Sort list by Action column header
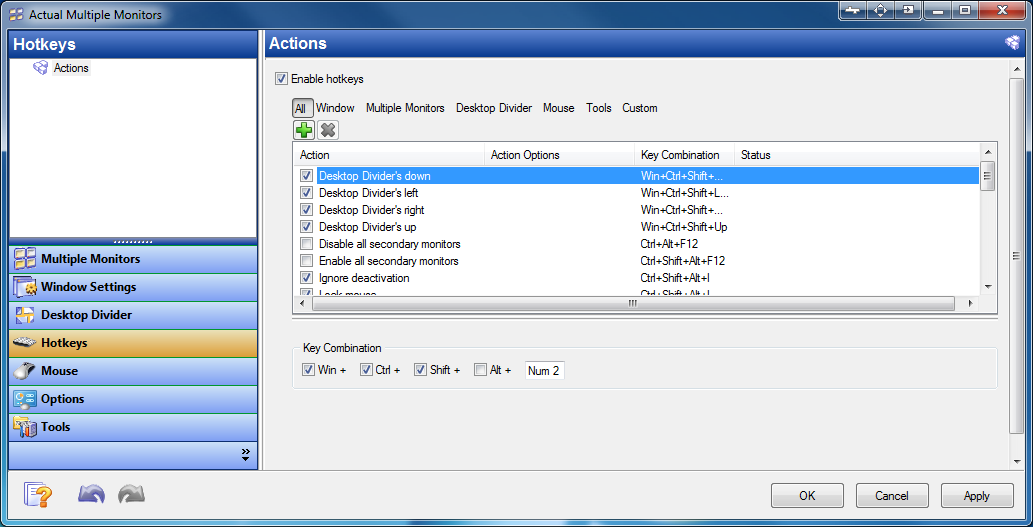 pos(389,155)
